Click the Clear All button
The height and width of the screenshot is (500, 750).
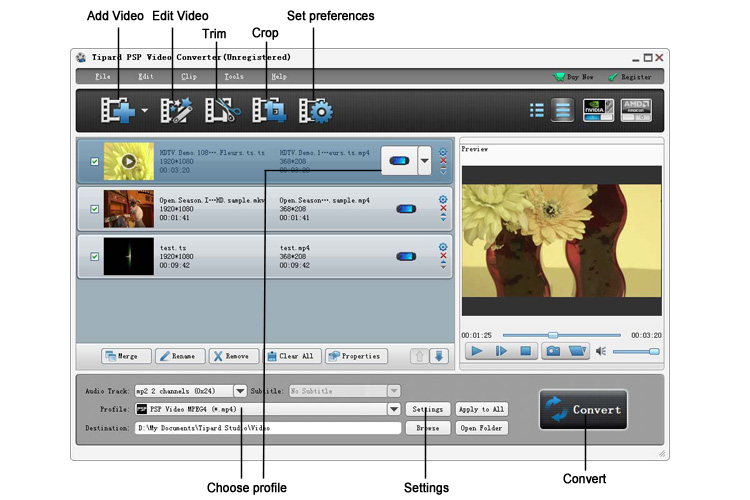293,356
